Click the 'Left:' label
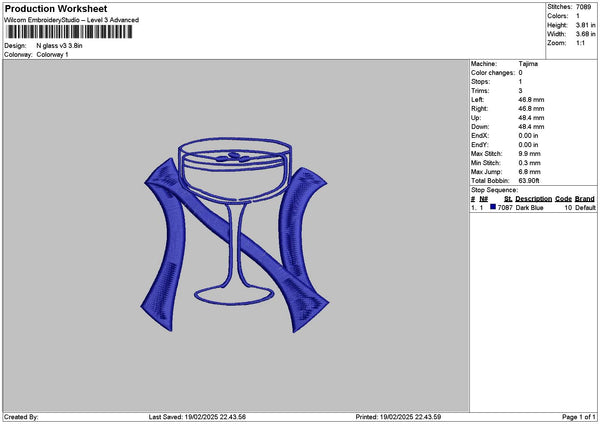The width and height of the screenshot is (600, 424). pos(478,100)
